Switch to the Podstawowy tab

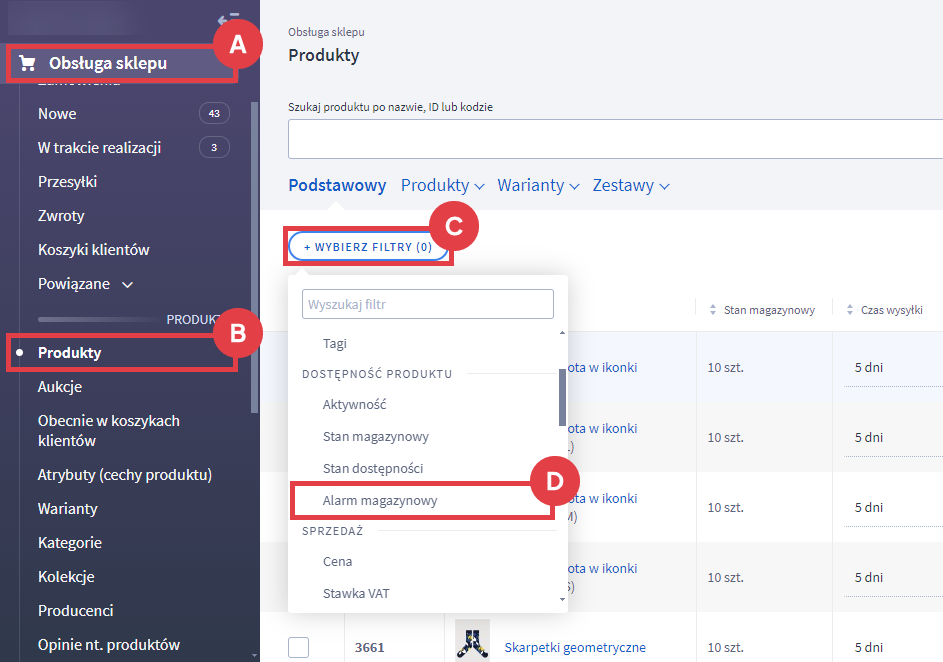[337, 186]
